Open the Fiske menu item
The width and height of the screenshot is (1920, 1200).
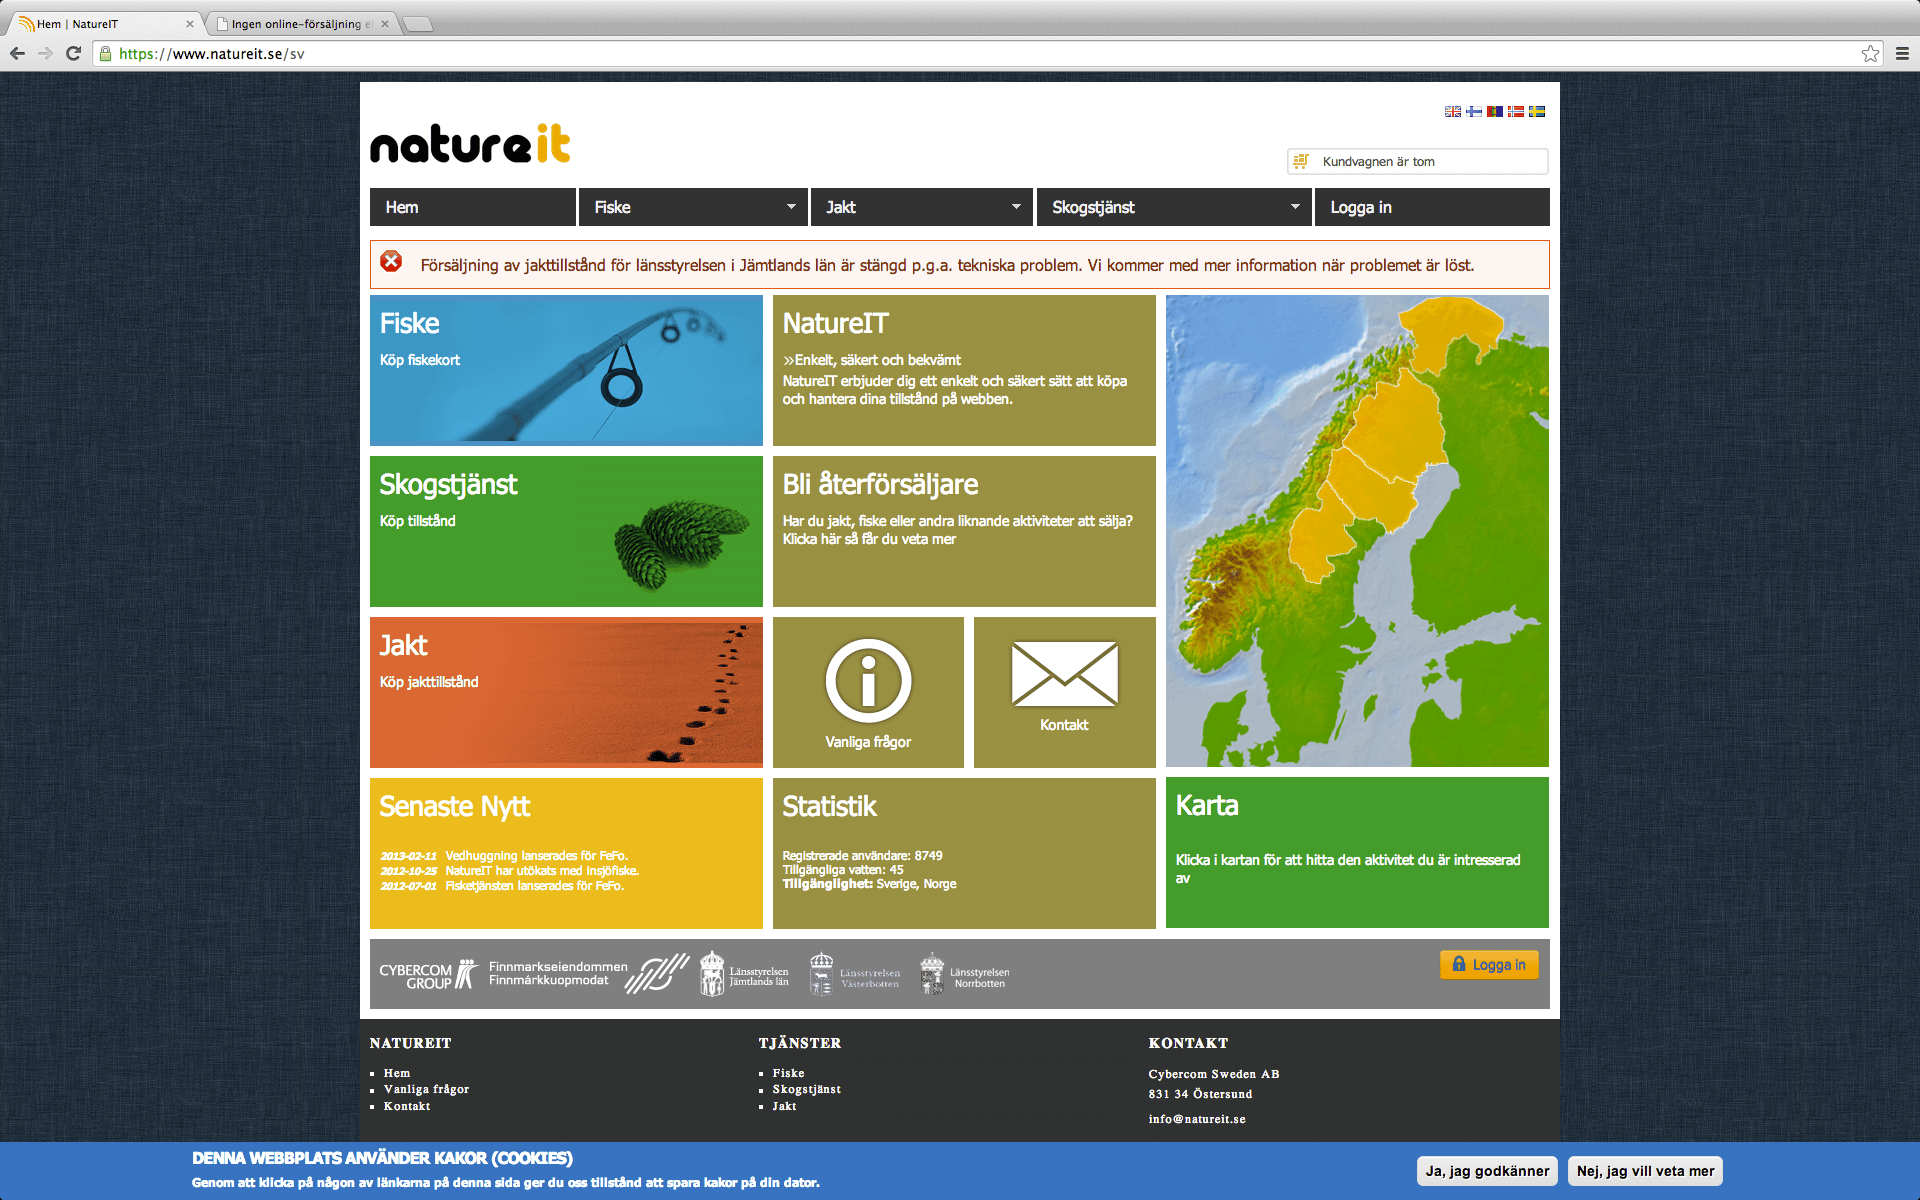pos(693,207)
